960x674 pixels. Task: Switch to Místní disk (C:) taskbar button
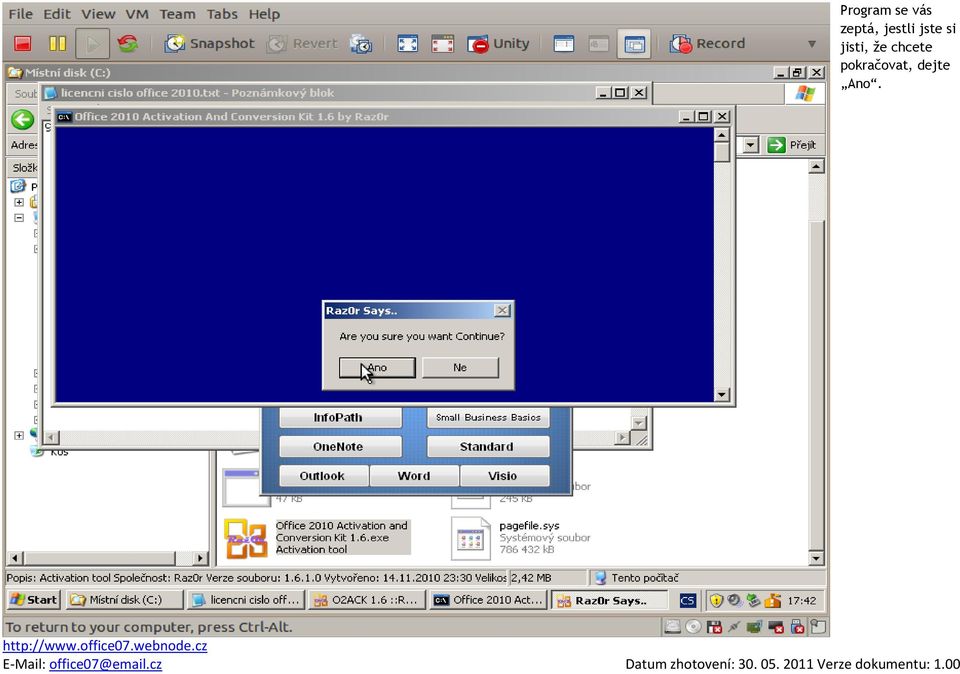pos(125,601)
